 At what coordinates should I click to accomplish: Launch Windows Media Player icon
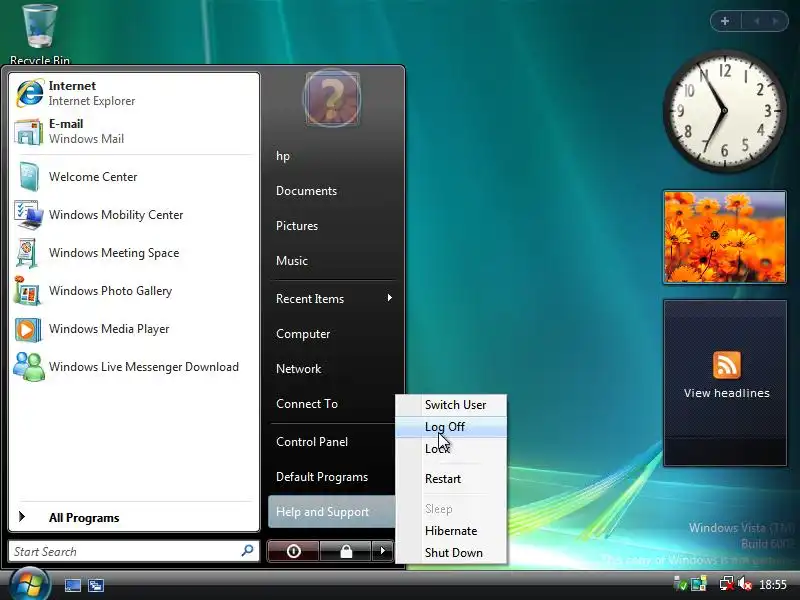28,329
